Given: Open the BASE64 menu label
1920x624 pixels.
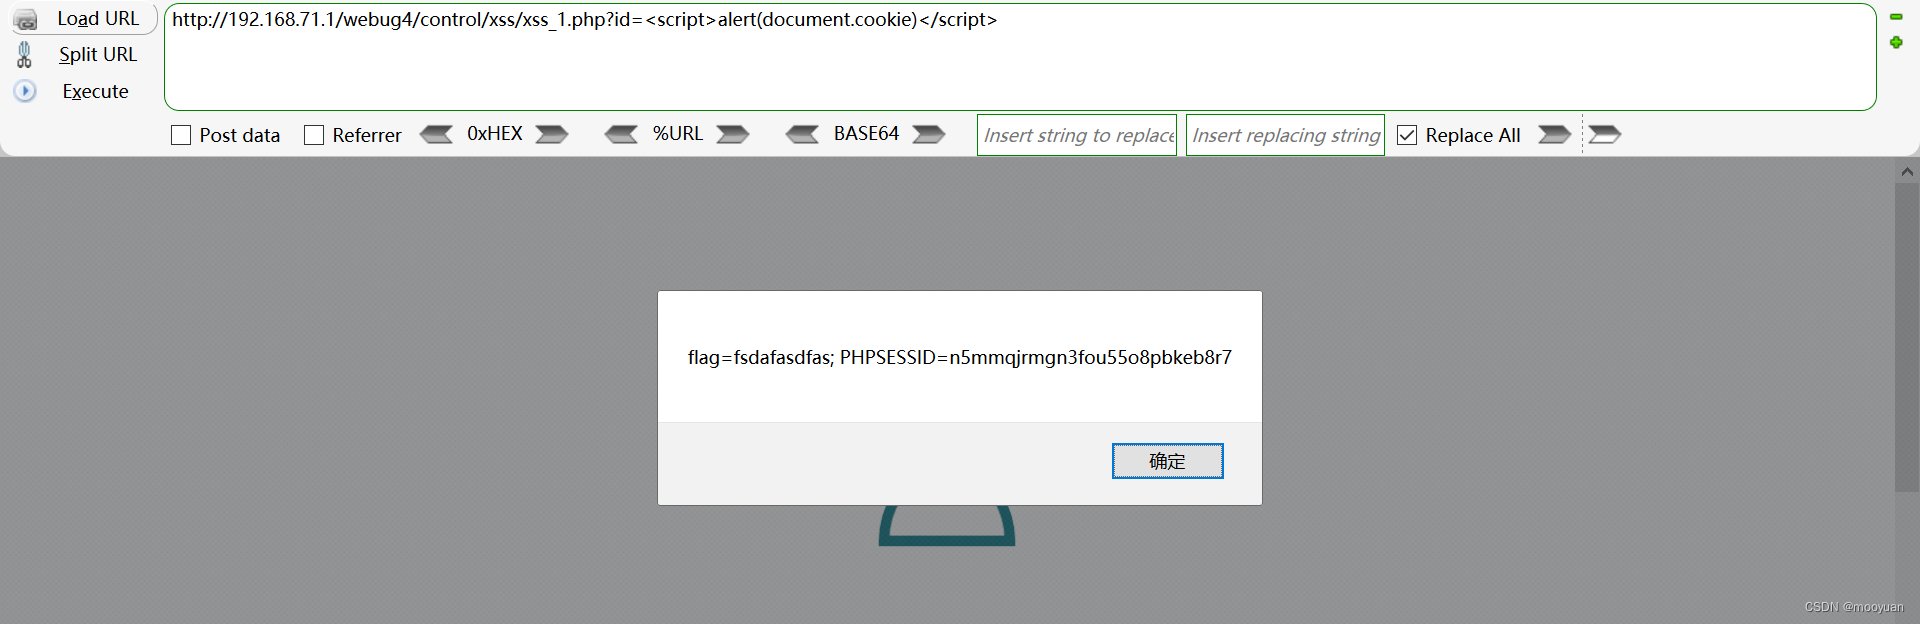Looking at the screenshot, I should tap(866, 134).
